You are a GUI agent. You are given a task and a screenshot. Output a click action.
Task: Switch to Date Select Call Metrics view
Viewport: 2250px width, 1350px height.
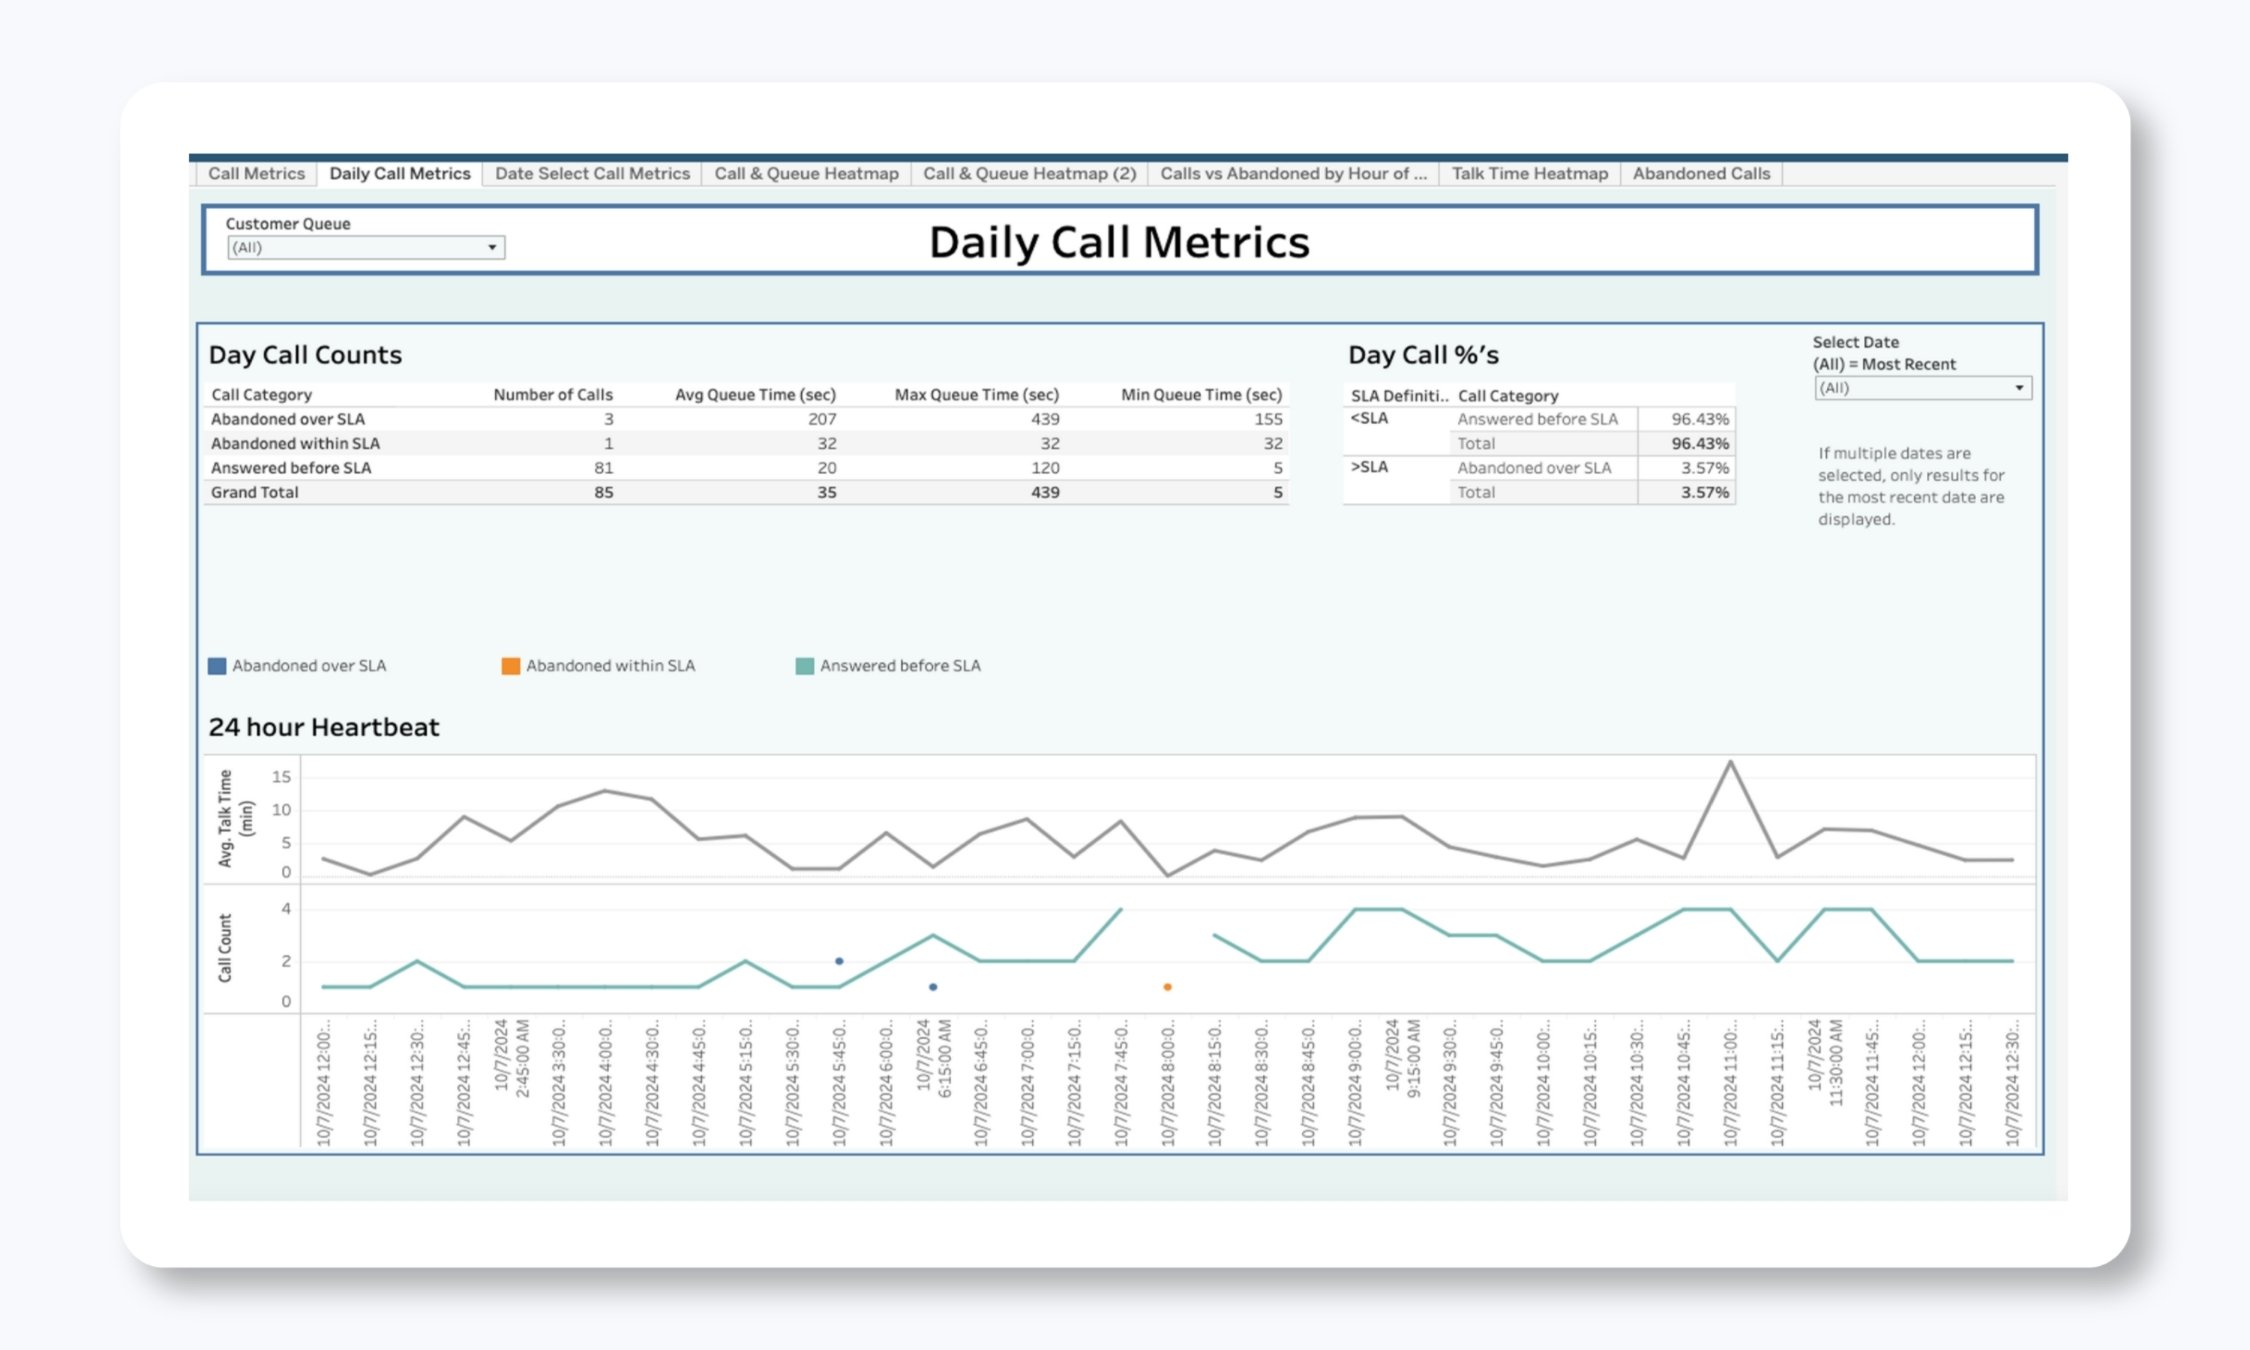(x=592, y=172)
